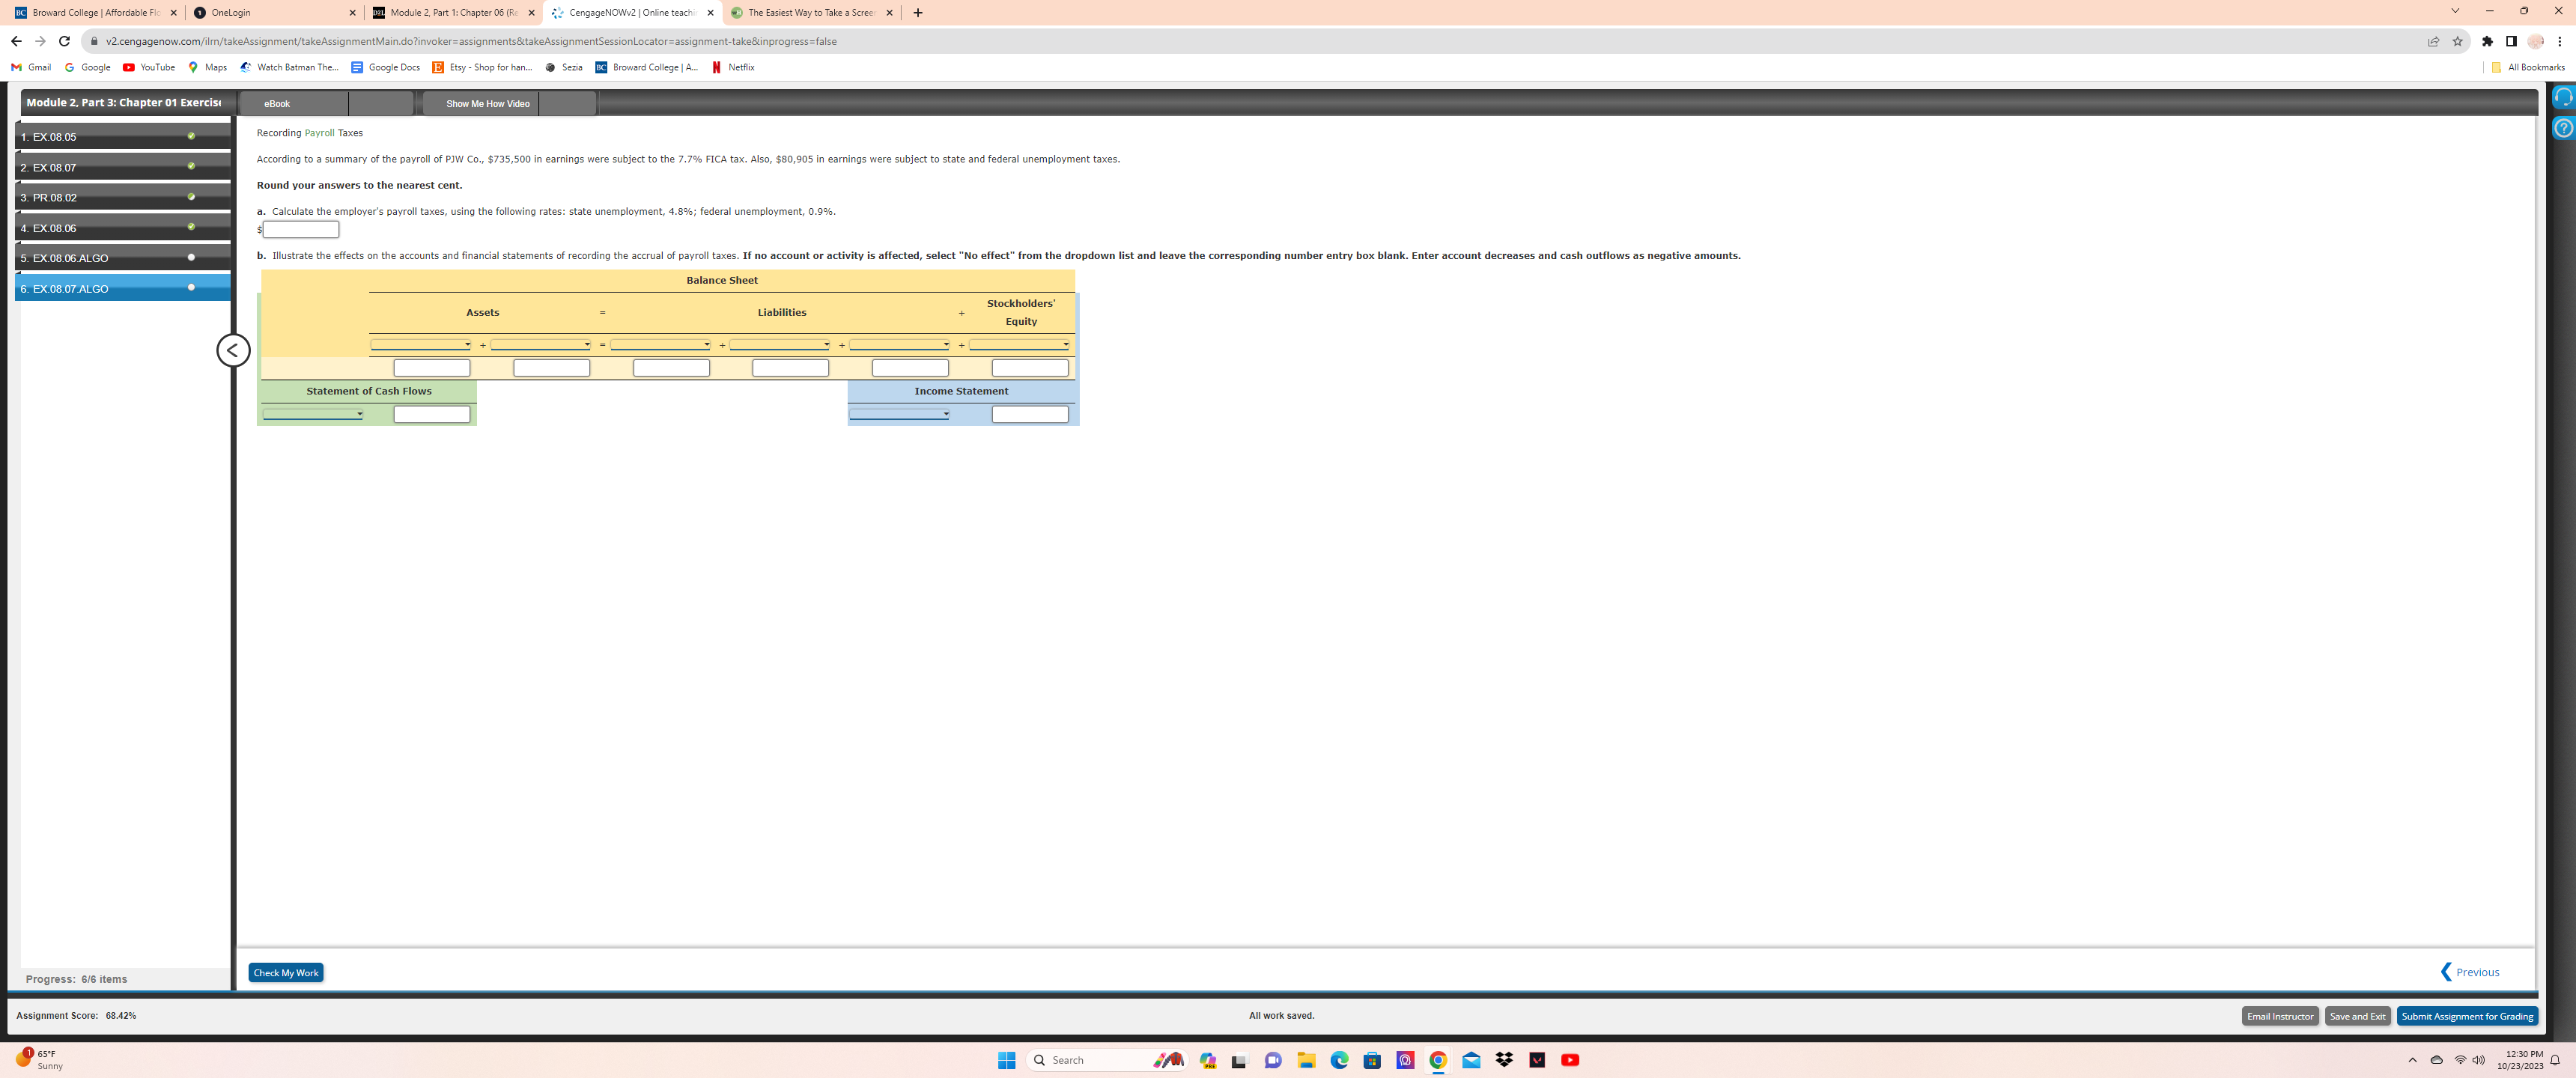
Task: Bookmark this page with star icon
Action: coord(2457,41)
